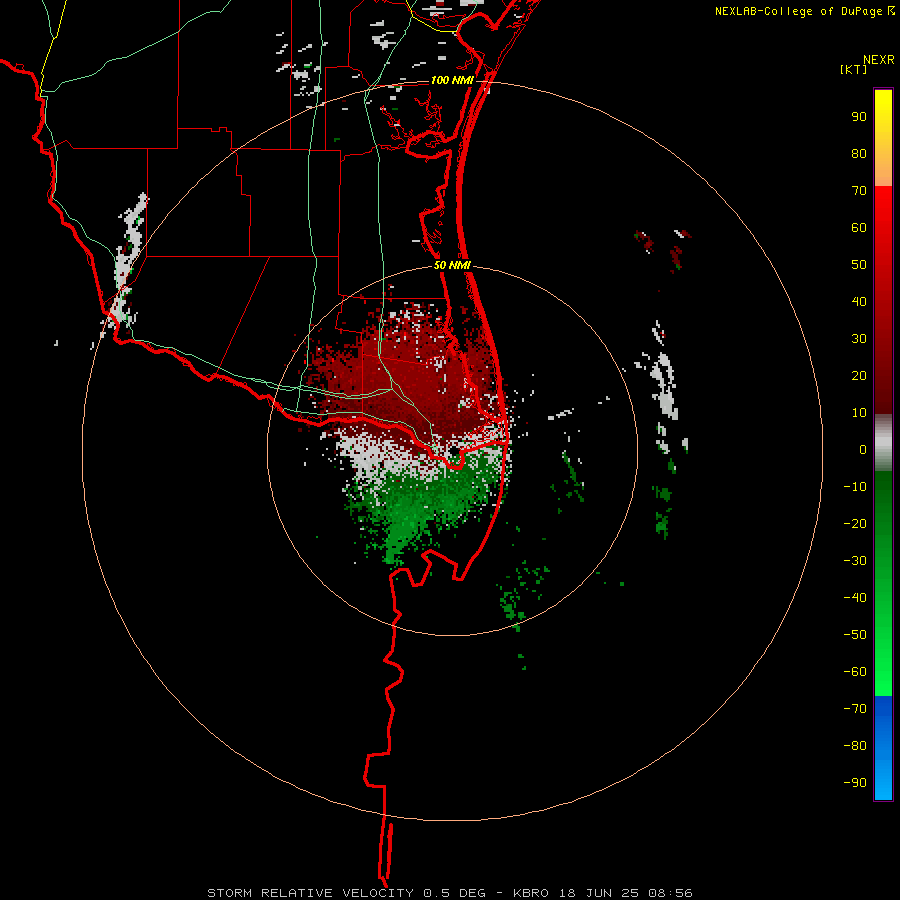Click the [KT] units label

(x=853, y=69)
